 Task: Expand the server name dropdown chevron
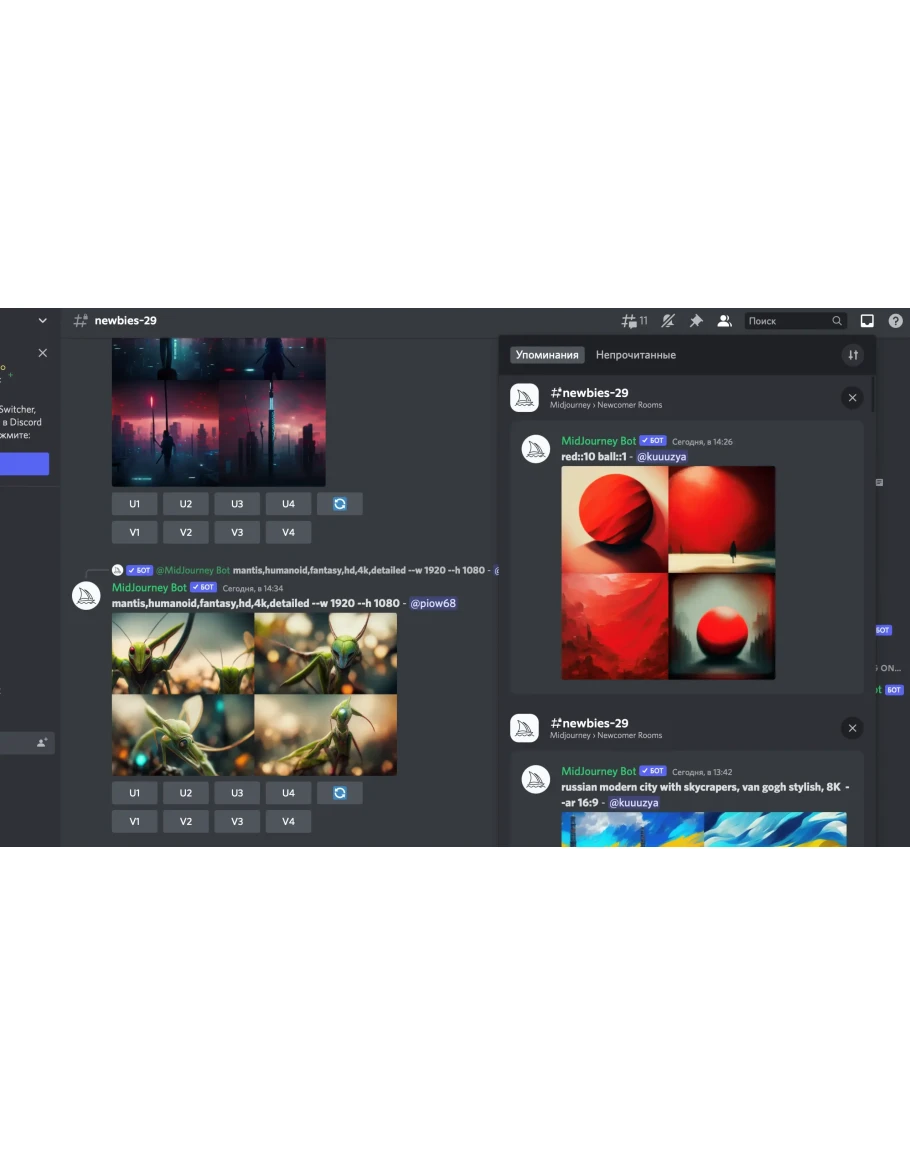click(42, 321)
